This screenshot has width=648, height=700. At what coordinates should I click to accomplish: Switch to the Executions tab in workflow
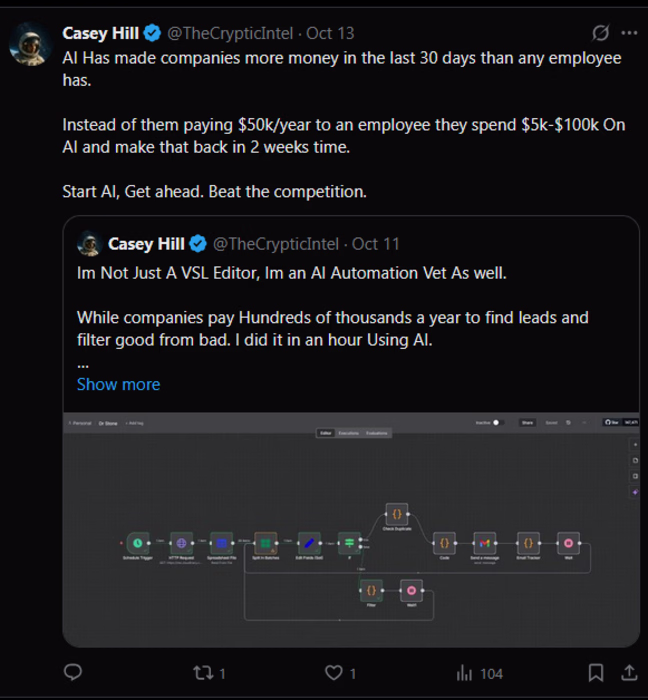(348, 433)
